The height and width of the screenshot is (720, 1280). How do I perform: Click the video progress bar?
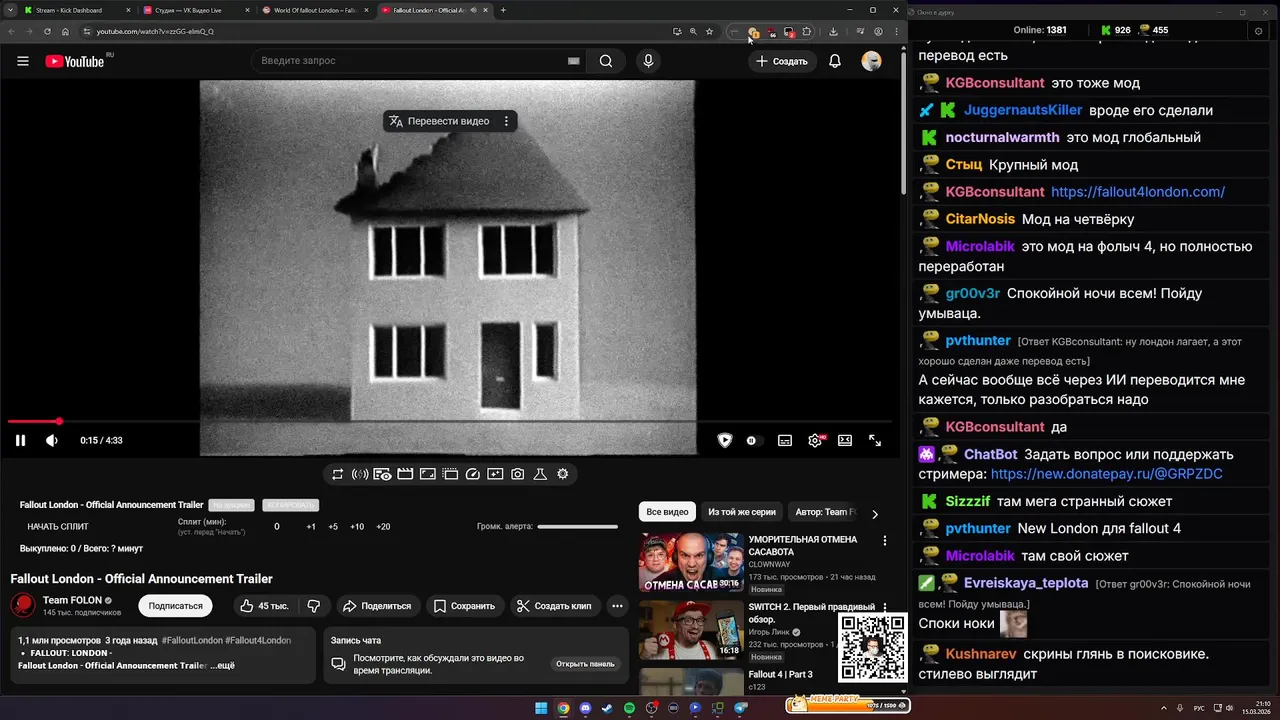pyautogui.click(x=450, y=422)
